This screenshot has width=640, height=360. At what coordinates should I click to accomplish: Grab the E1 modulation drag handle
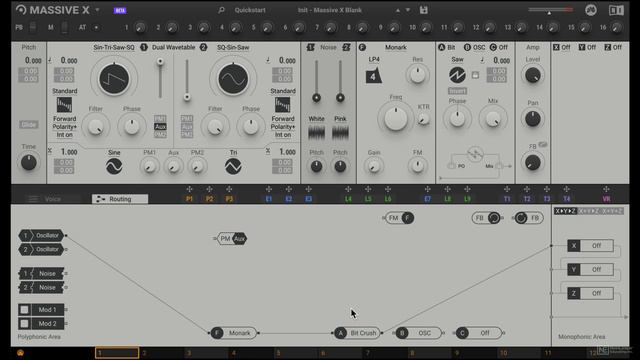pyautogui.click(x=269, y=189)
